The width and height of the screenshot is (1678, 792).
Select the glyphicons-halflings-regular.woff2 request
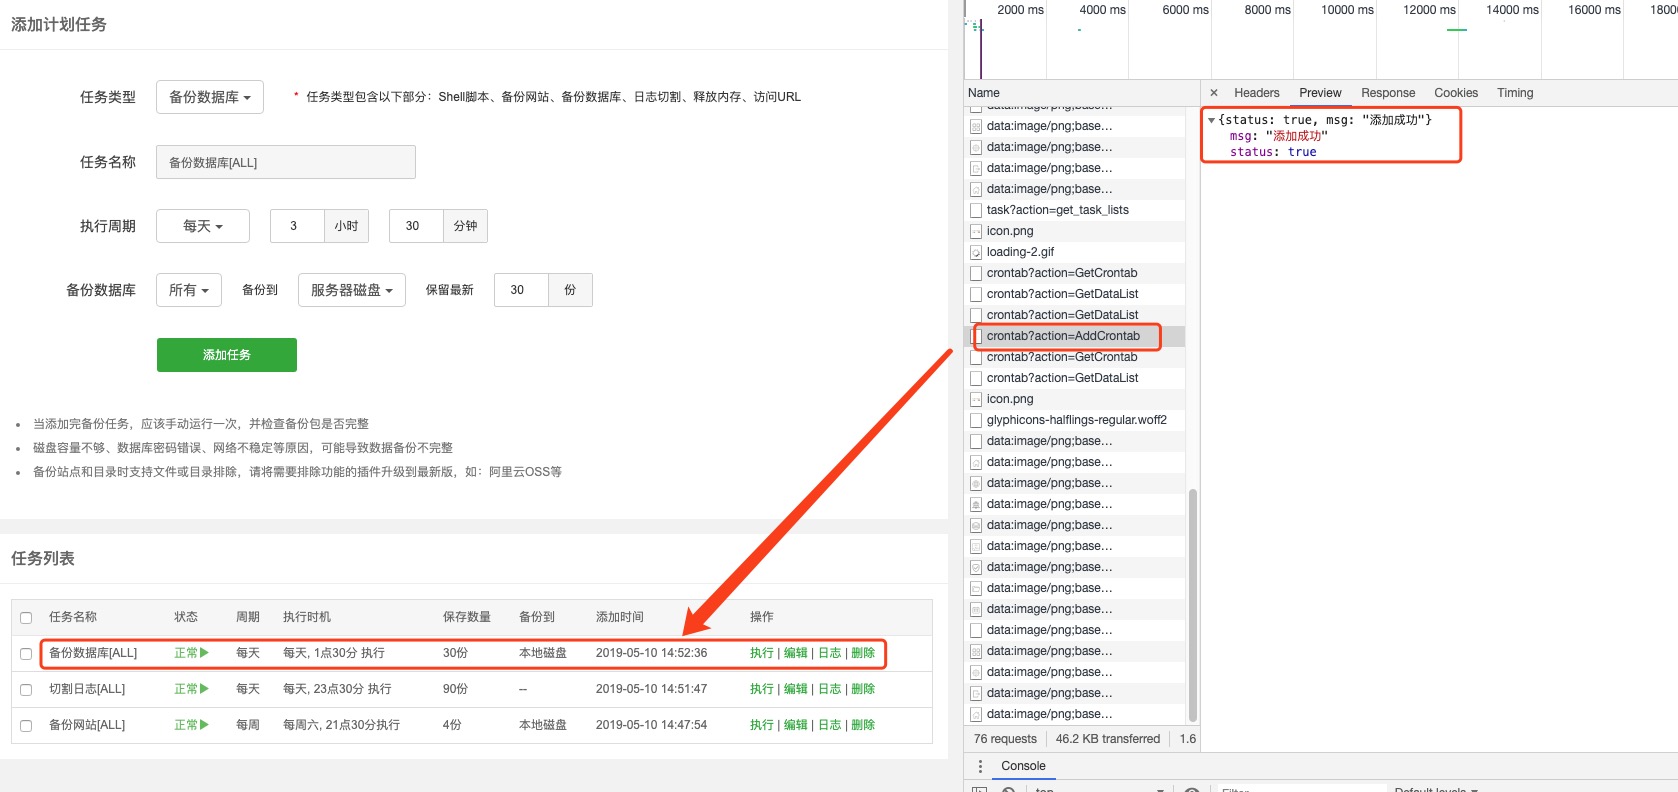pos(1076,420)
